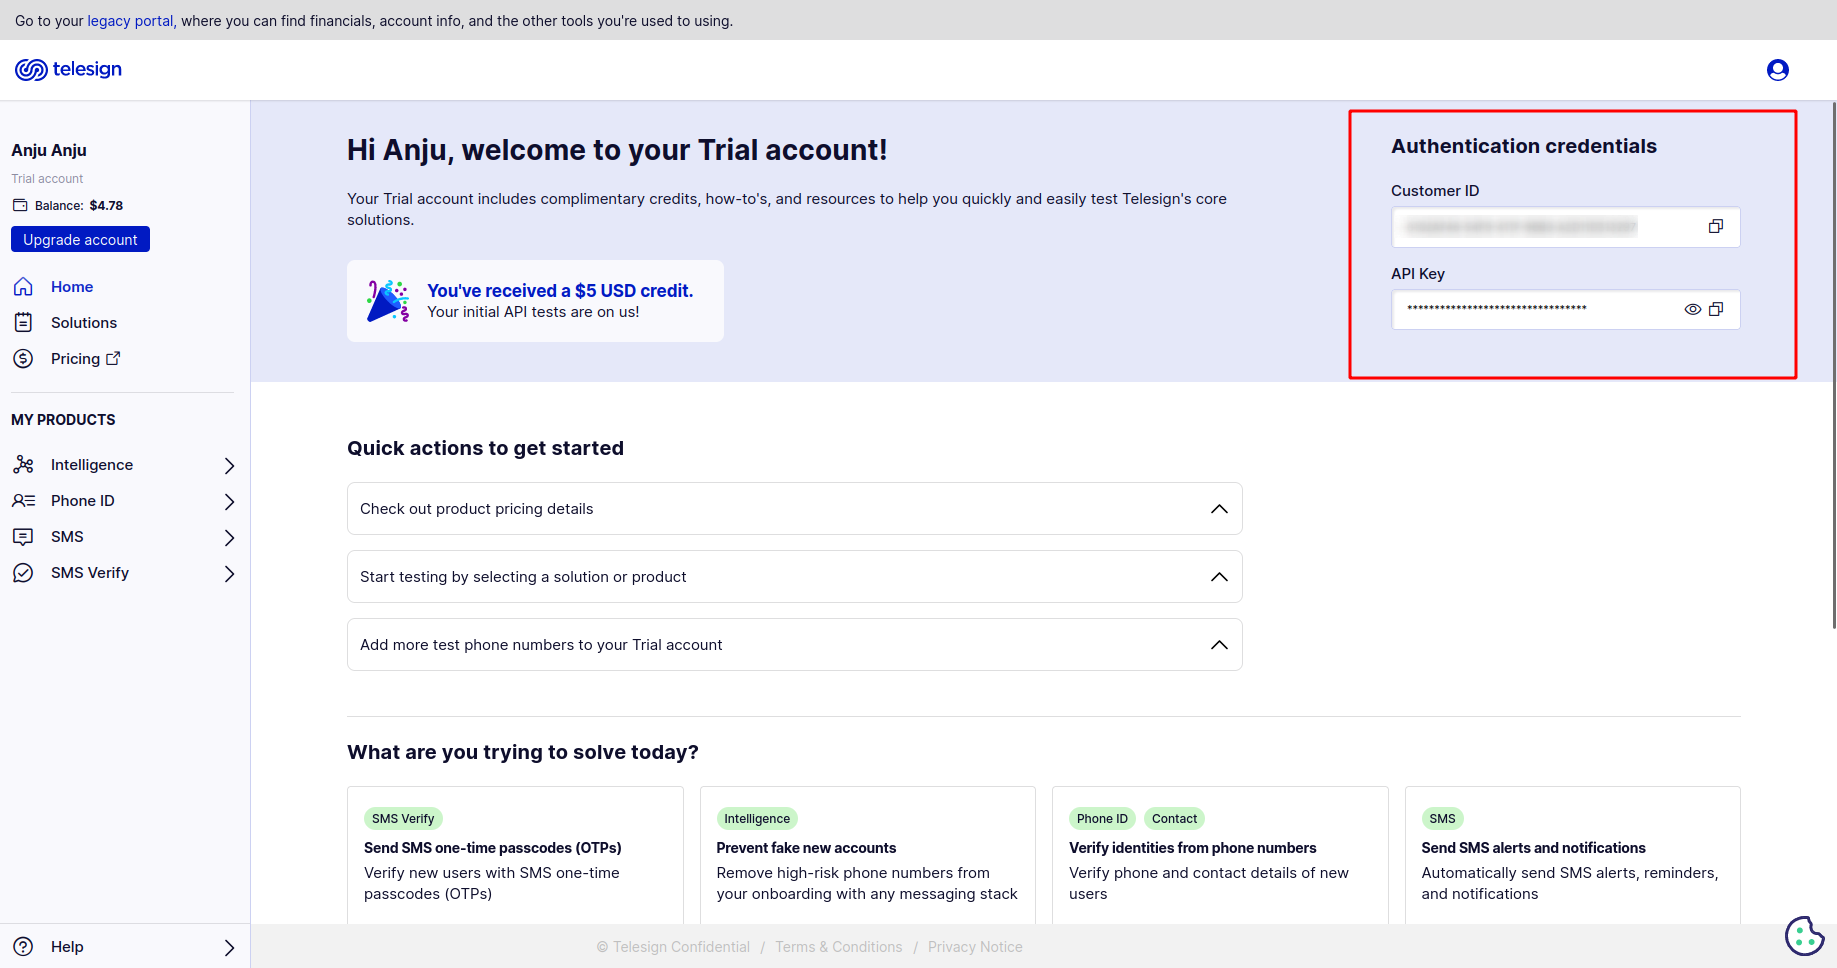The width and height of the screenshot is (1837, 968).
Task: Click the Help question mark icon
Action: point(23,947)
